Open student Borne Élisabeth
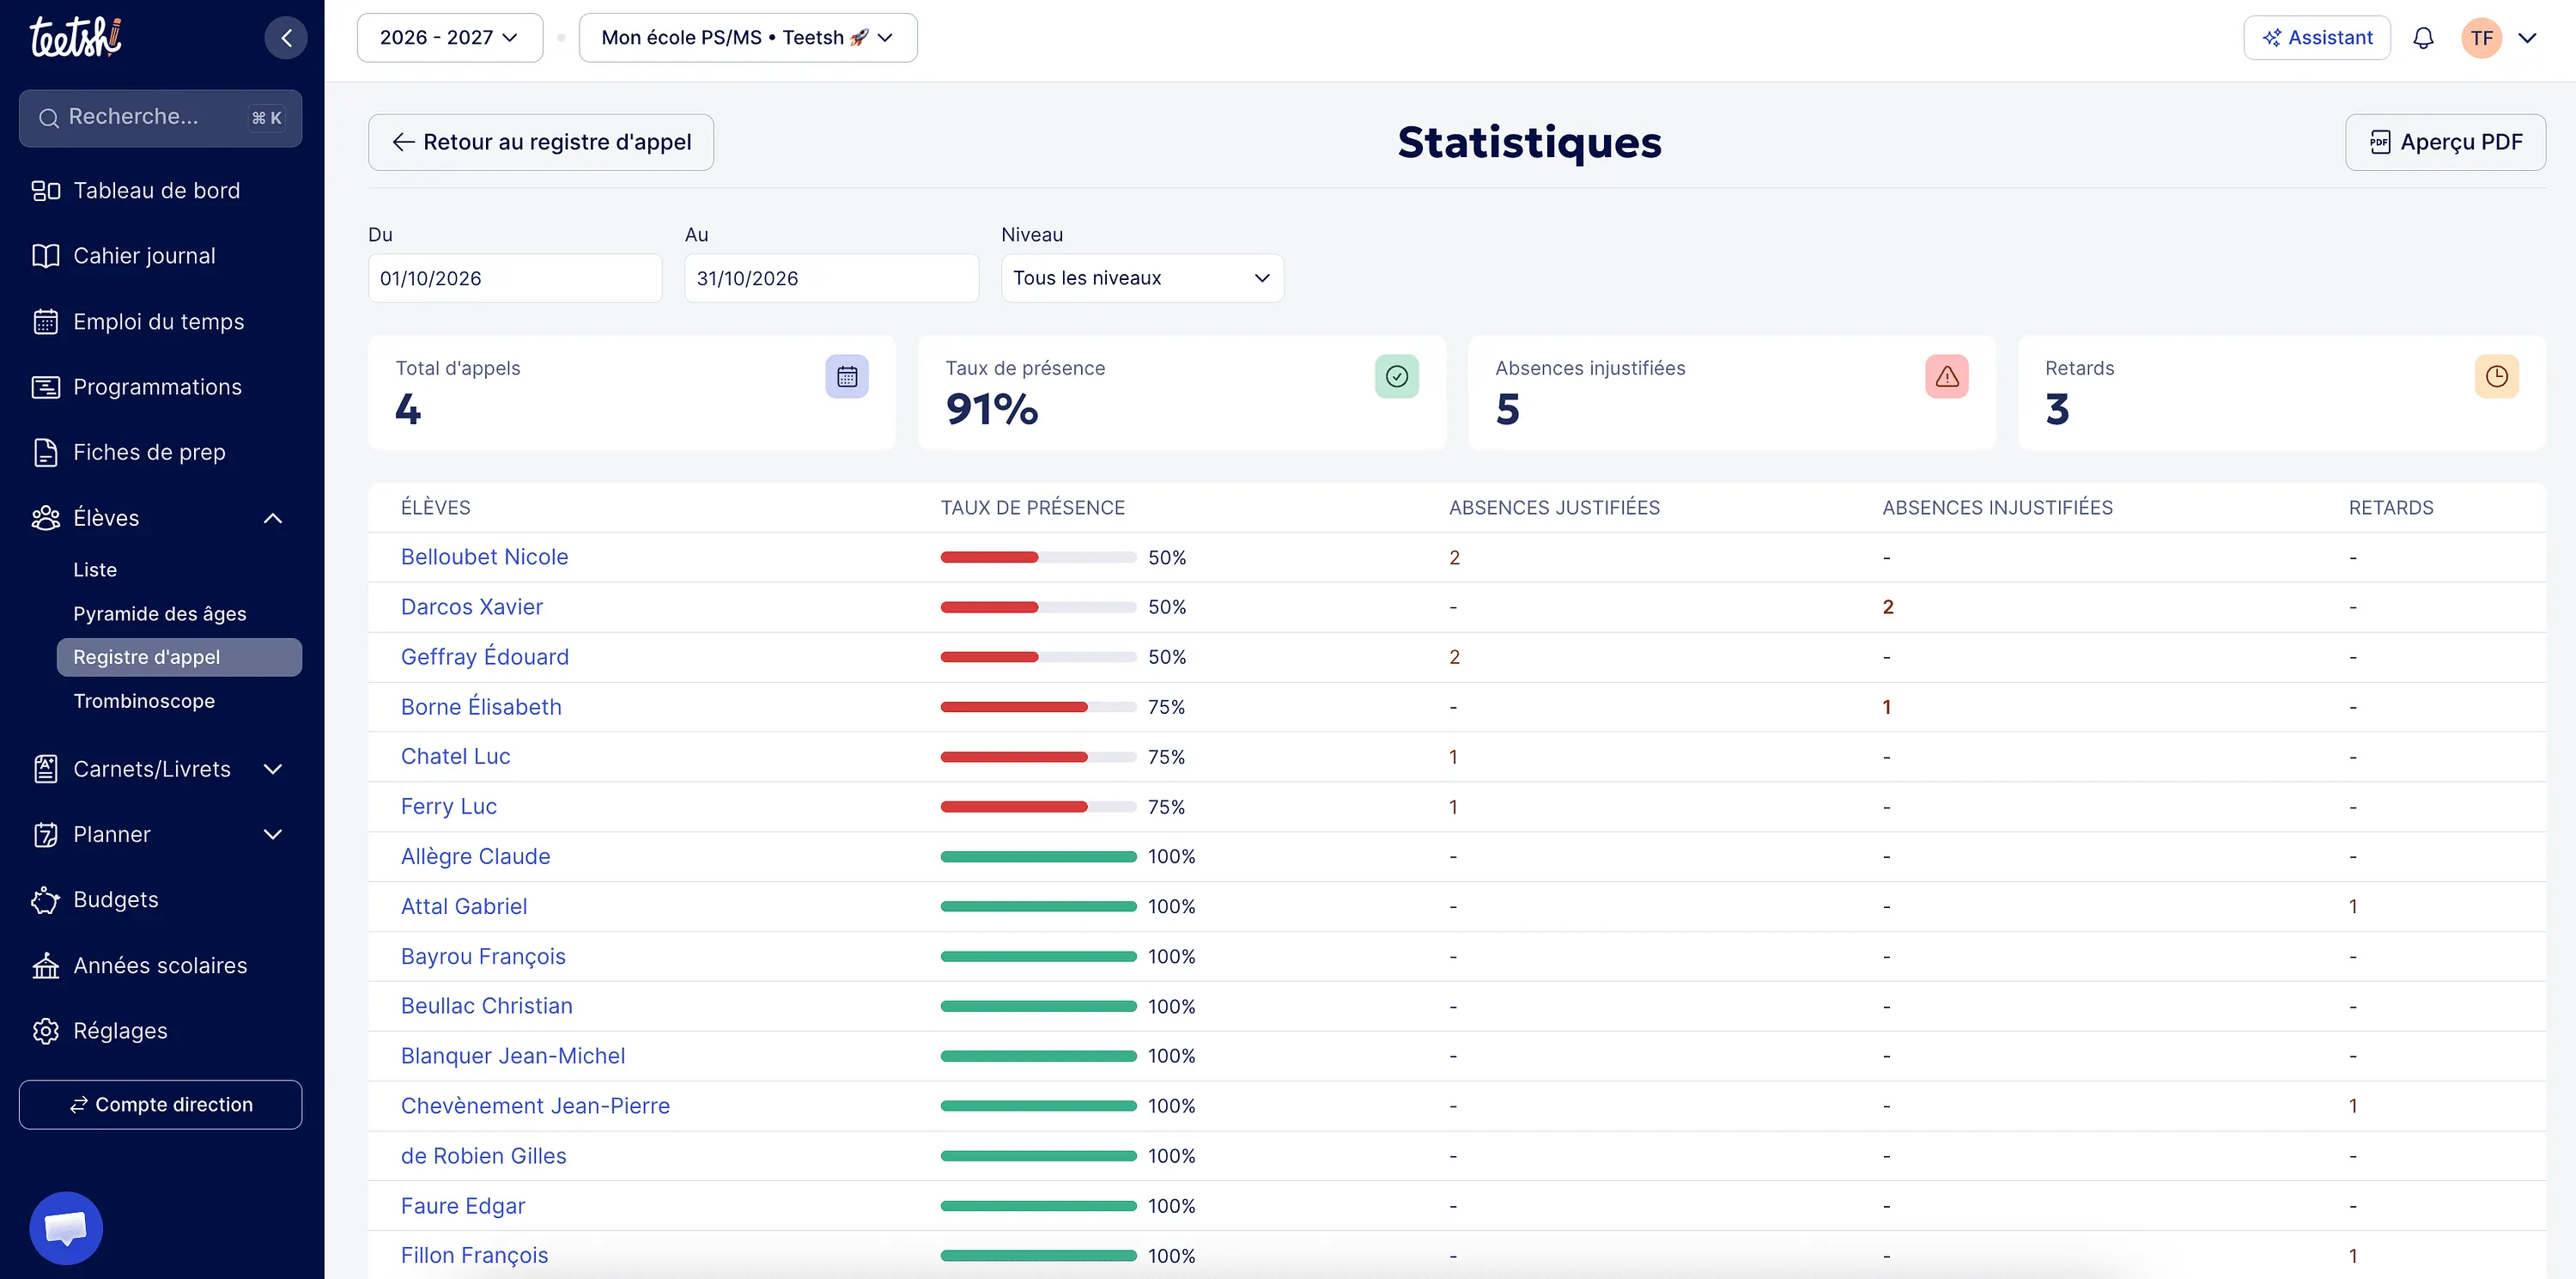Image resolution: width=2576 pixels, height=1279 pixels. click(x=481, y=707)
